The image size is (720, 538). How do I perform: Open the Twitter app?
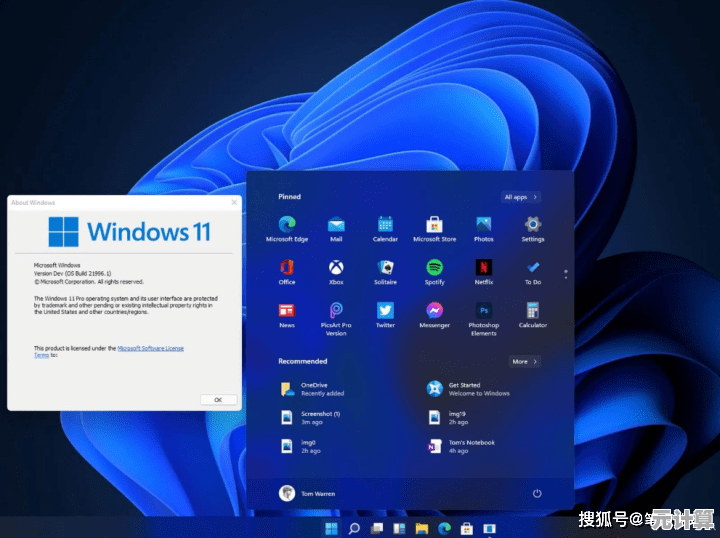385,312
